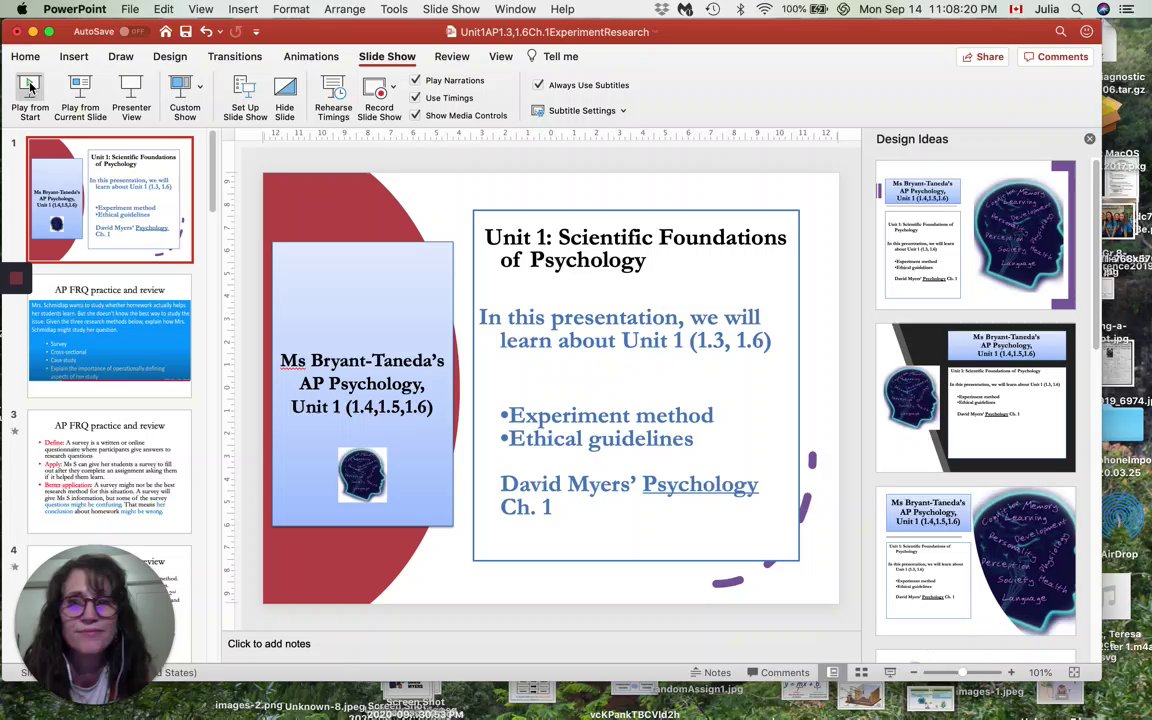Open the Apple menu

coord(21,10)
